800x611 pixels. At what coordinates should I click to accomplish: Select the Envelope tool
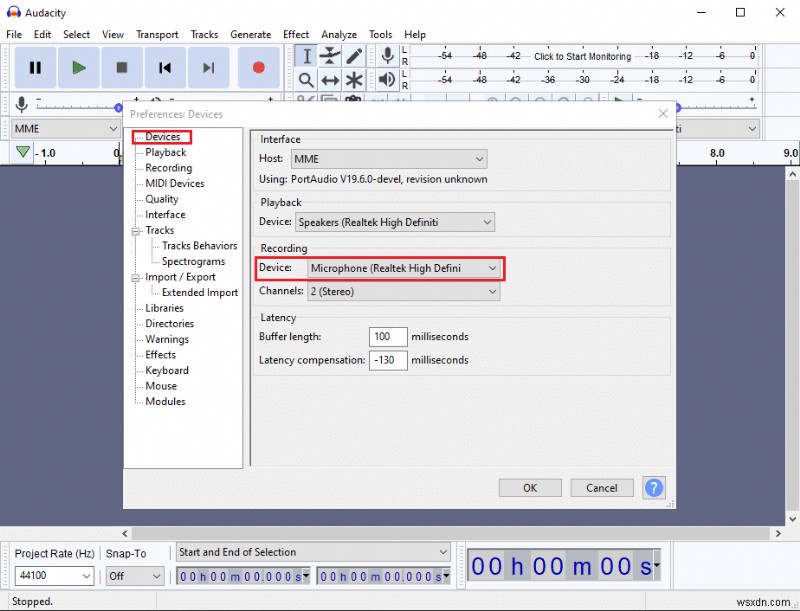330,56
